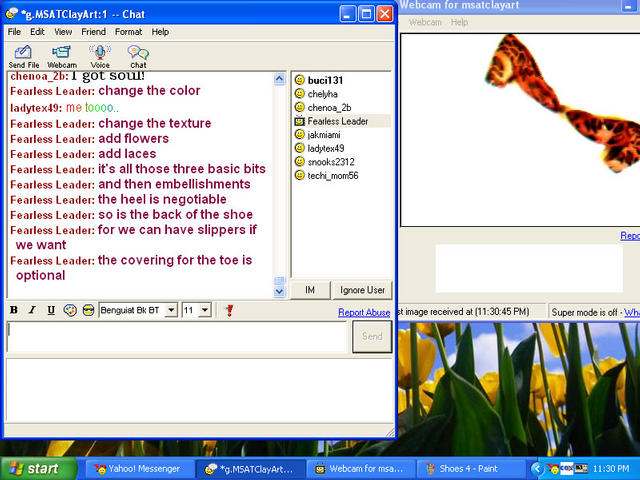Open the Benguiat Bk BT font dropdown
This screenshot has height=480, width=640.
[x=172, y=310]
